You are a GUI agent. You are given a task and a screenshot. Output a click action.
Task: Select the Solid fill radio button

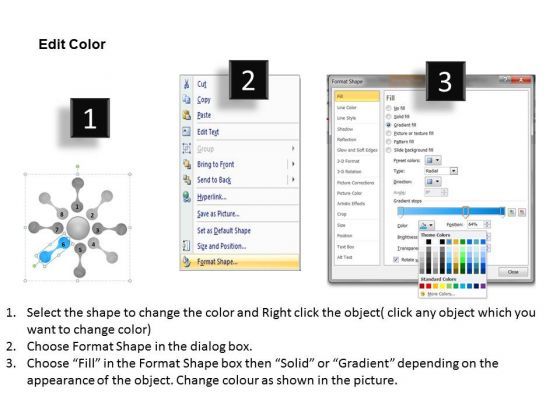(389, 116)
